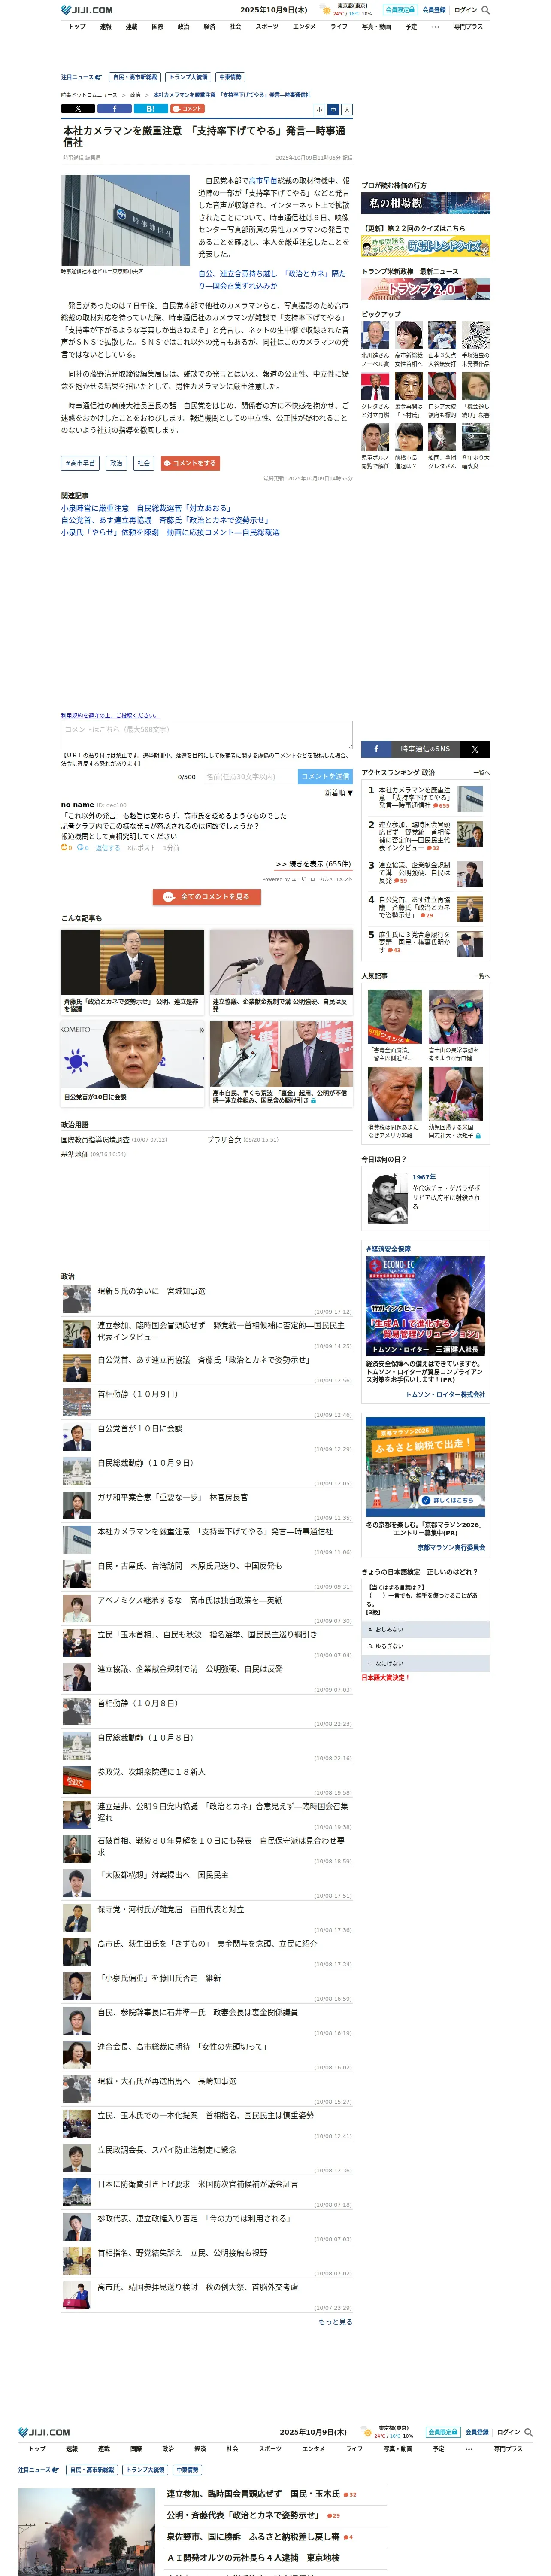
Task: Expand comments with 続きを表示 (655件)
Action: (313, 864)
